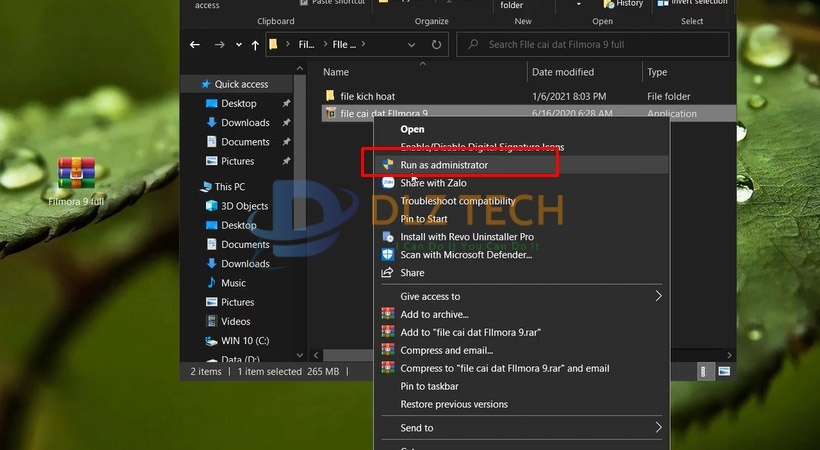Click the WinRAR icon beside Add to archive

388,315
